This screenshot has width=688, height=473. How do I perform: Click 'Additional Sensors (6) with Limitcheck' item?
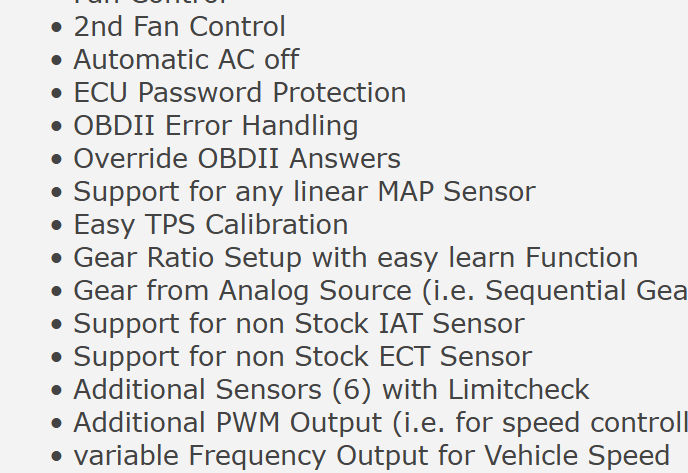pos(331,390)
